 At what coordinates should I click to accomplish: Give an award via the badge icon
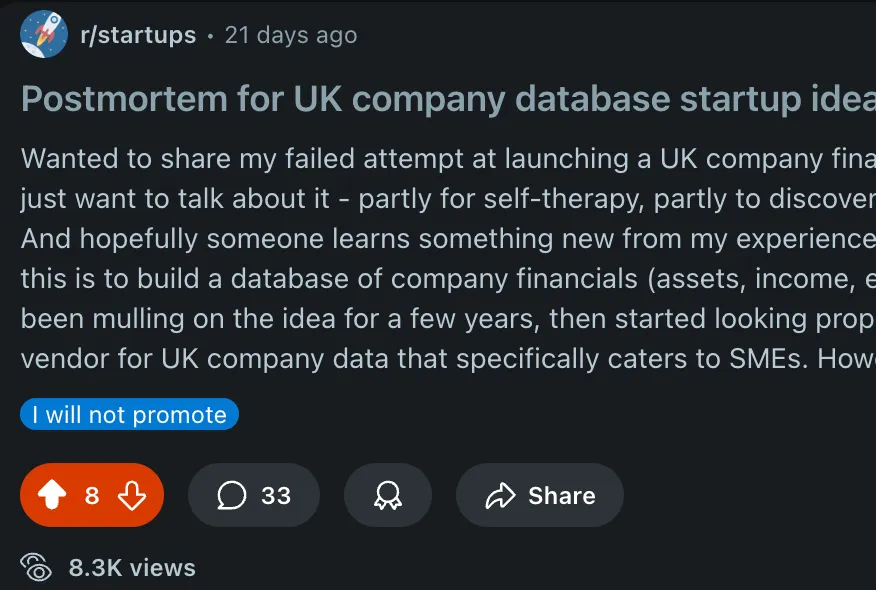pos(387,496)
